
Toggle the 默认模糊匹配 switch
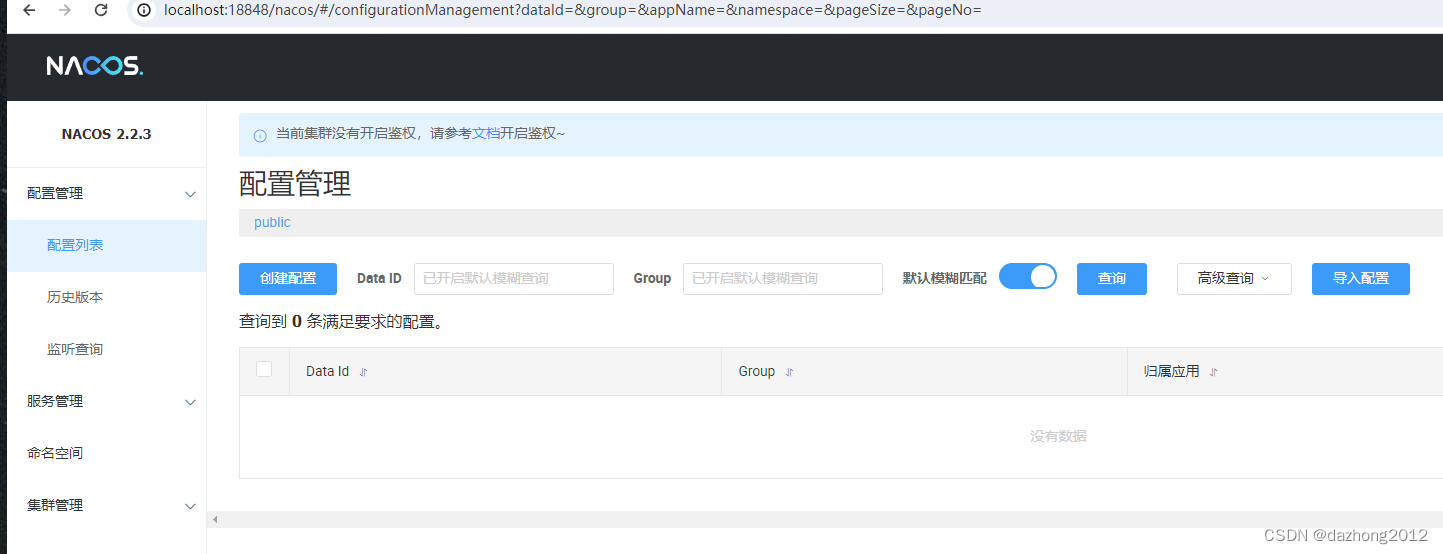click(1027, 277)
